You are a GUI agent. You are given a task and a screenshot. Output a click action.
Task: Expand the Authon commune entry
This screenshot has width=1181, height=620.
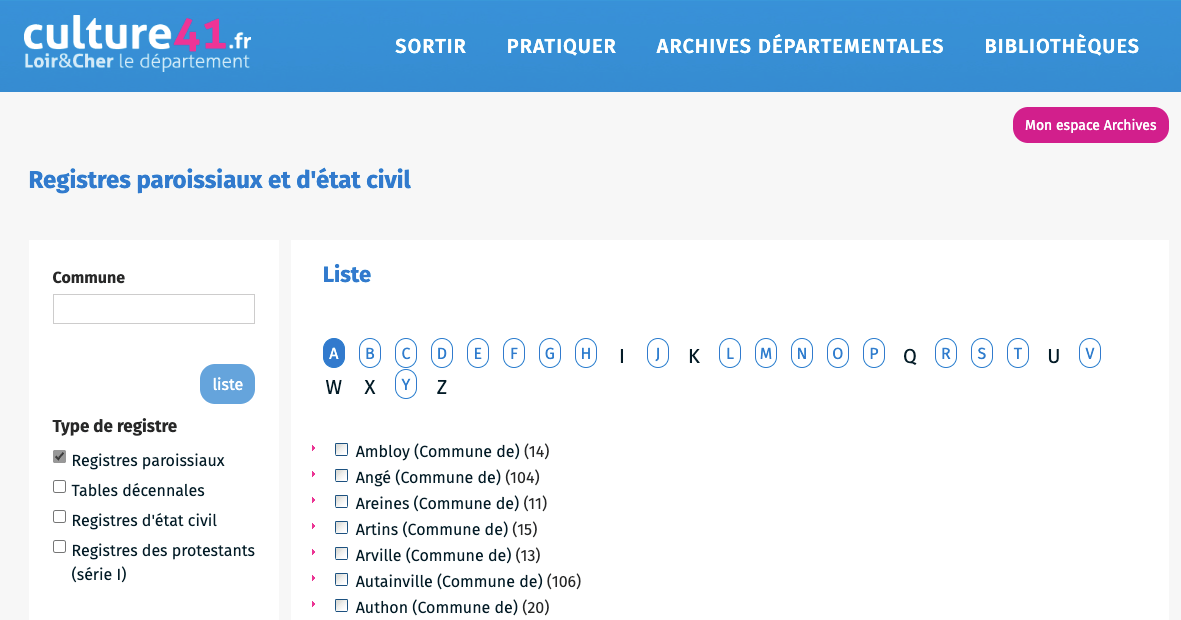point(314,605)
